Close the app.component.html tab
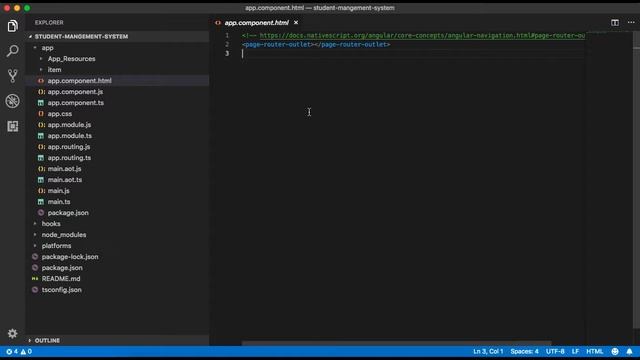Viewport: 640px width, 360px height. pos(296,22)
